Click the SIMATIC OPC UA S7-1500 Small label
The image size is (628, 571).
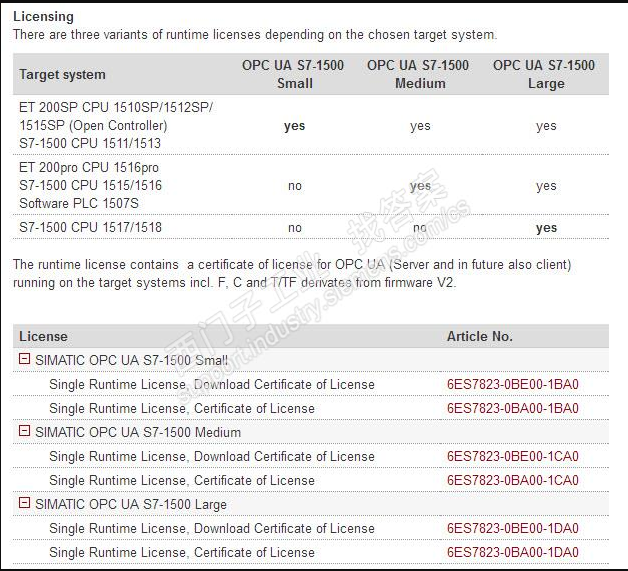(131, 360)
